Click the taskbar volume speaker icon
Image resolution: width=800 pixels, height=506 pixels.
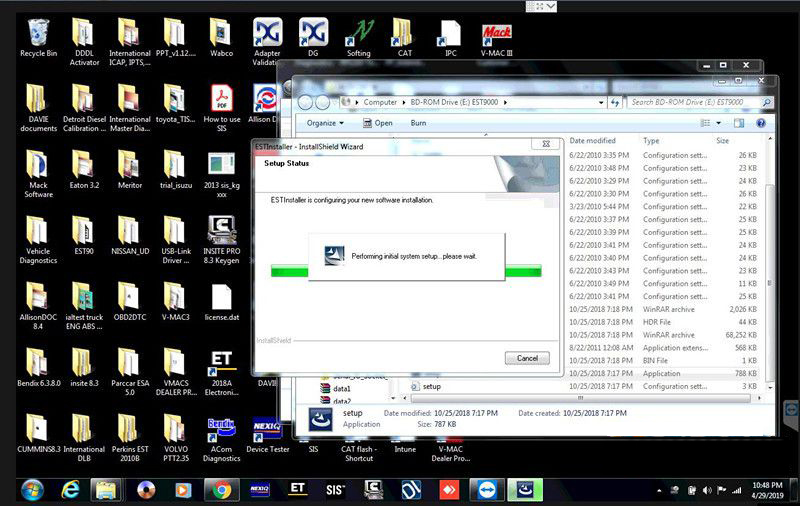point(707,490)
